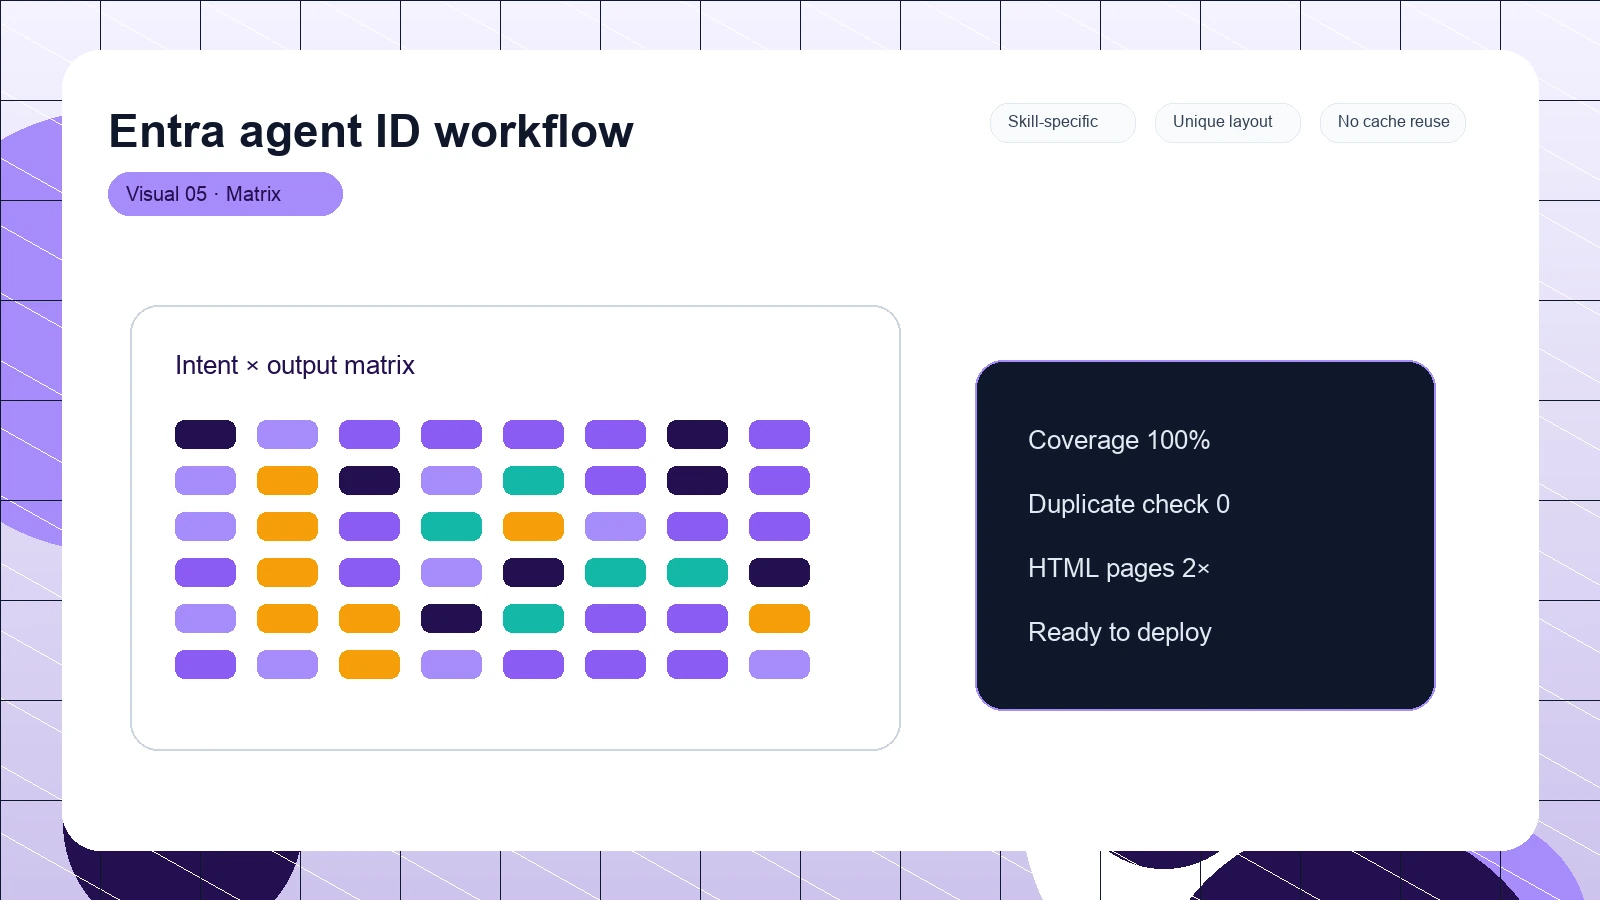The image size is (1600, 900).
Task: Click the dark cell in the matrix's fourth row, last column
Action: click(779, 572)
